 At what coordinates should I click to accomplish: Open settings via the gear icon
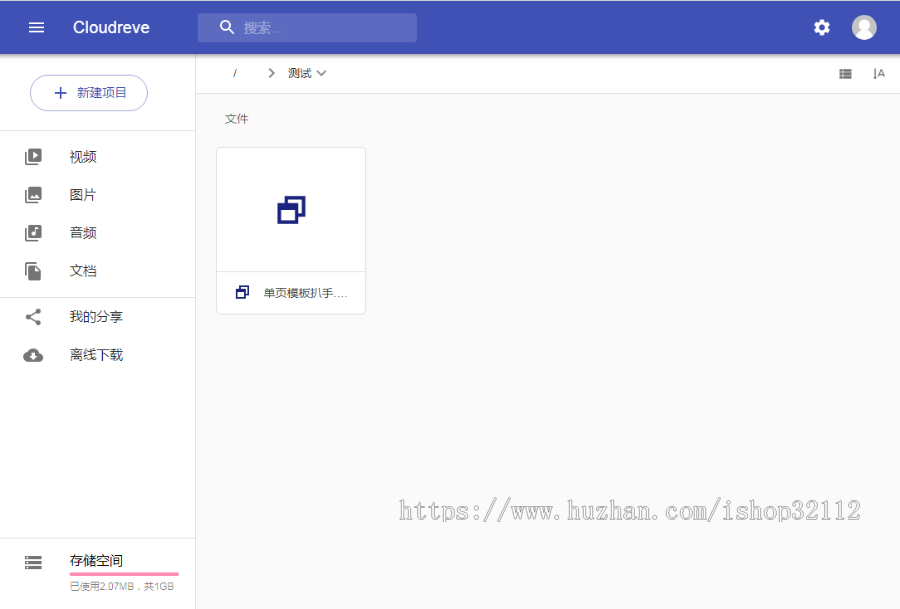coord(822,28)
